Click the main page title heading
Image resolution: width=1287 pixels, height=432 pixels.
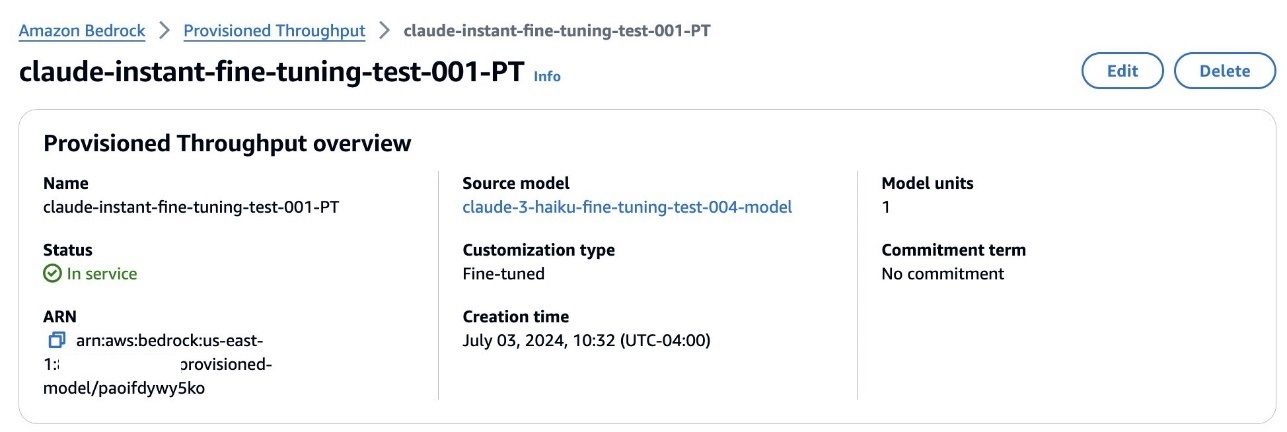click(271, 72)
